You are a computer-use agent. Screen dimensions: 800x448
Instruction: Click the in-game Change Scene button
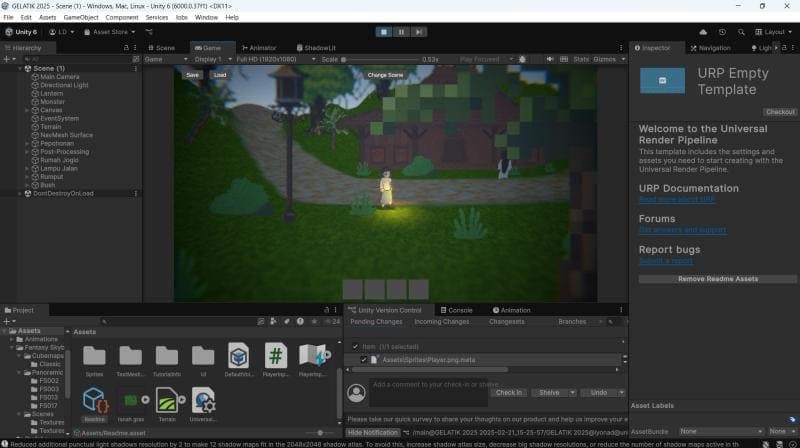point(385,75)
